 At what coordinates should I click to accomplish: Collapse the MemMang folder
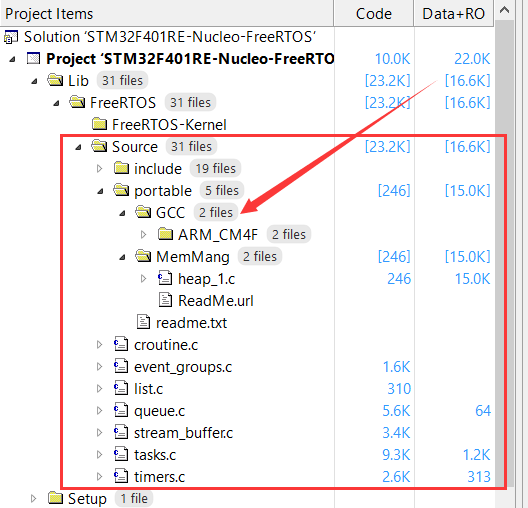[x=123, y=258]
